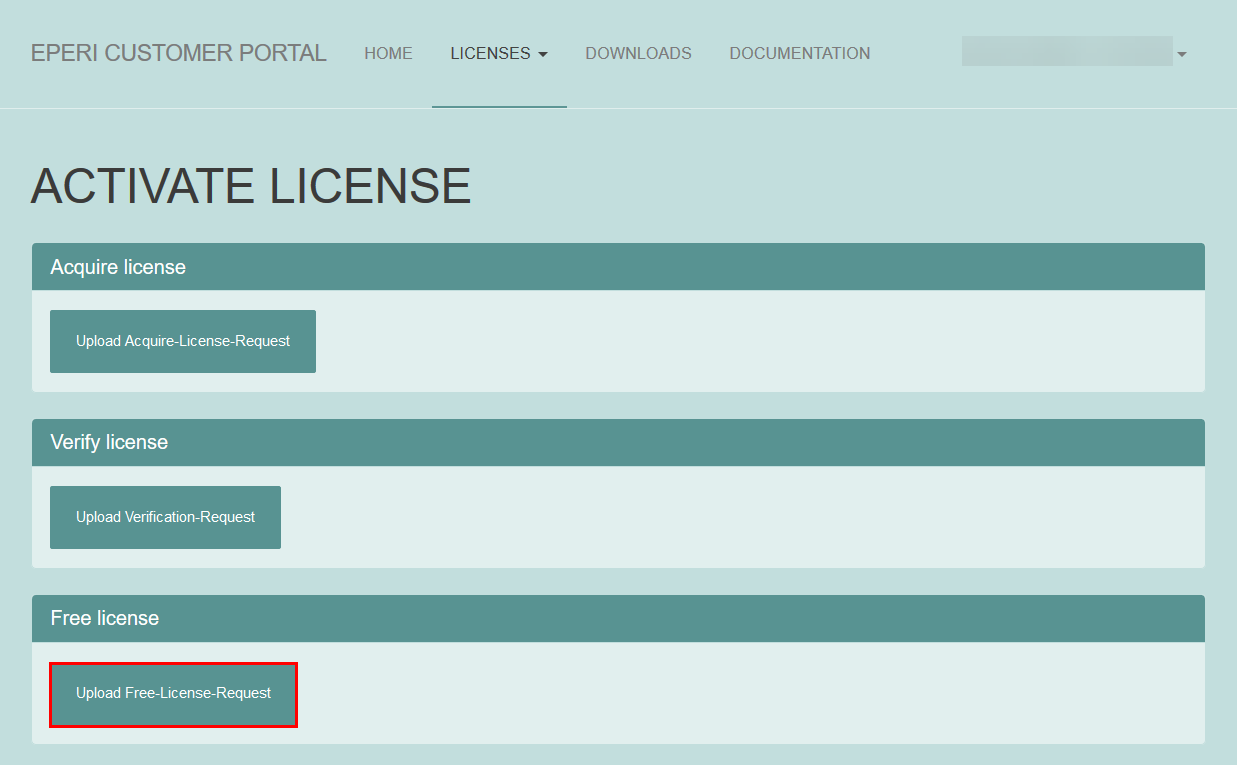Open the EPERI CUSTOMER PORTAL brand link
The width and height of the screenshot is (1237, 765).
[x=178, y=53]
